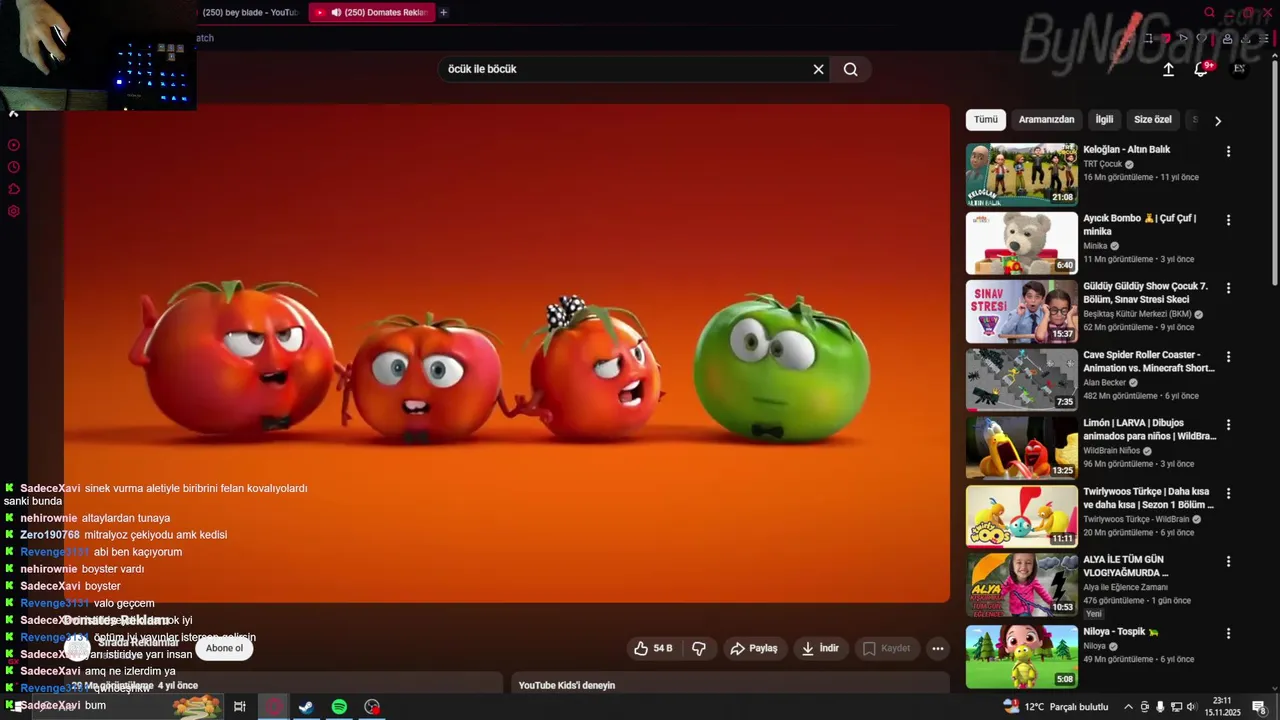Click the Abone ol subscribe button
The image size is (1280, 720).
[x=224, y=648]
